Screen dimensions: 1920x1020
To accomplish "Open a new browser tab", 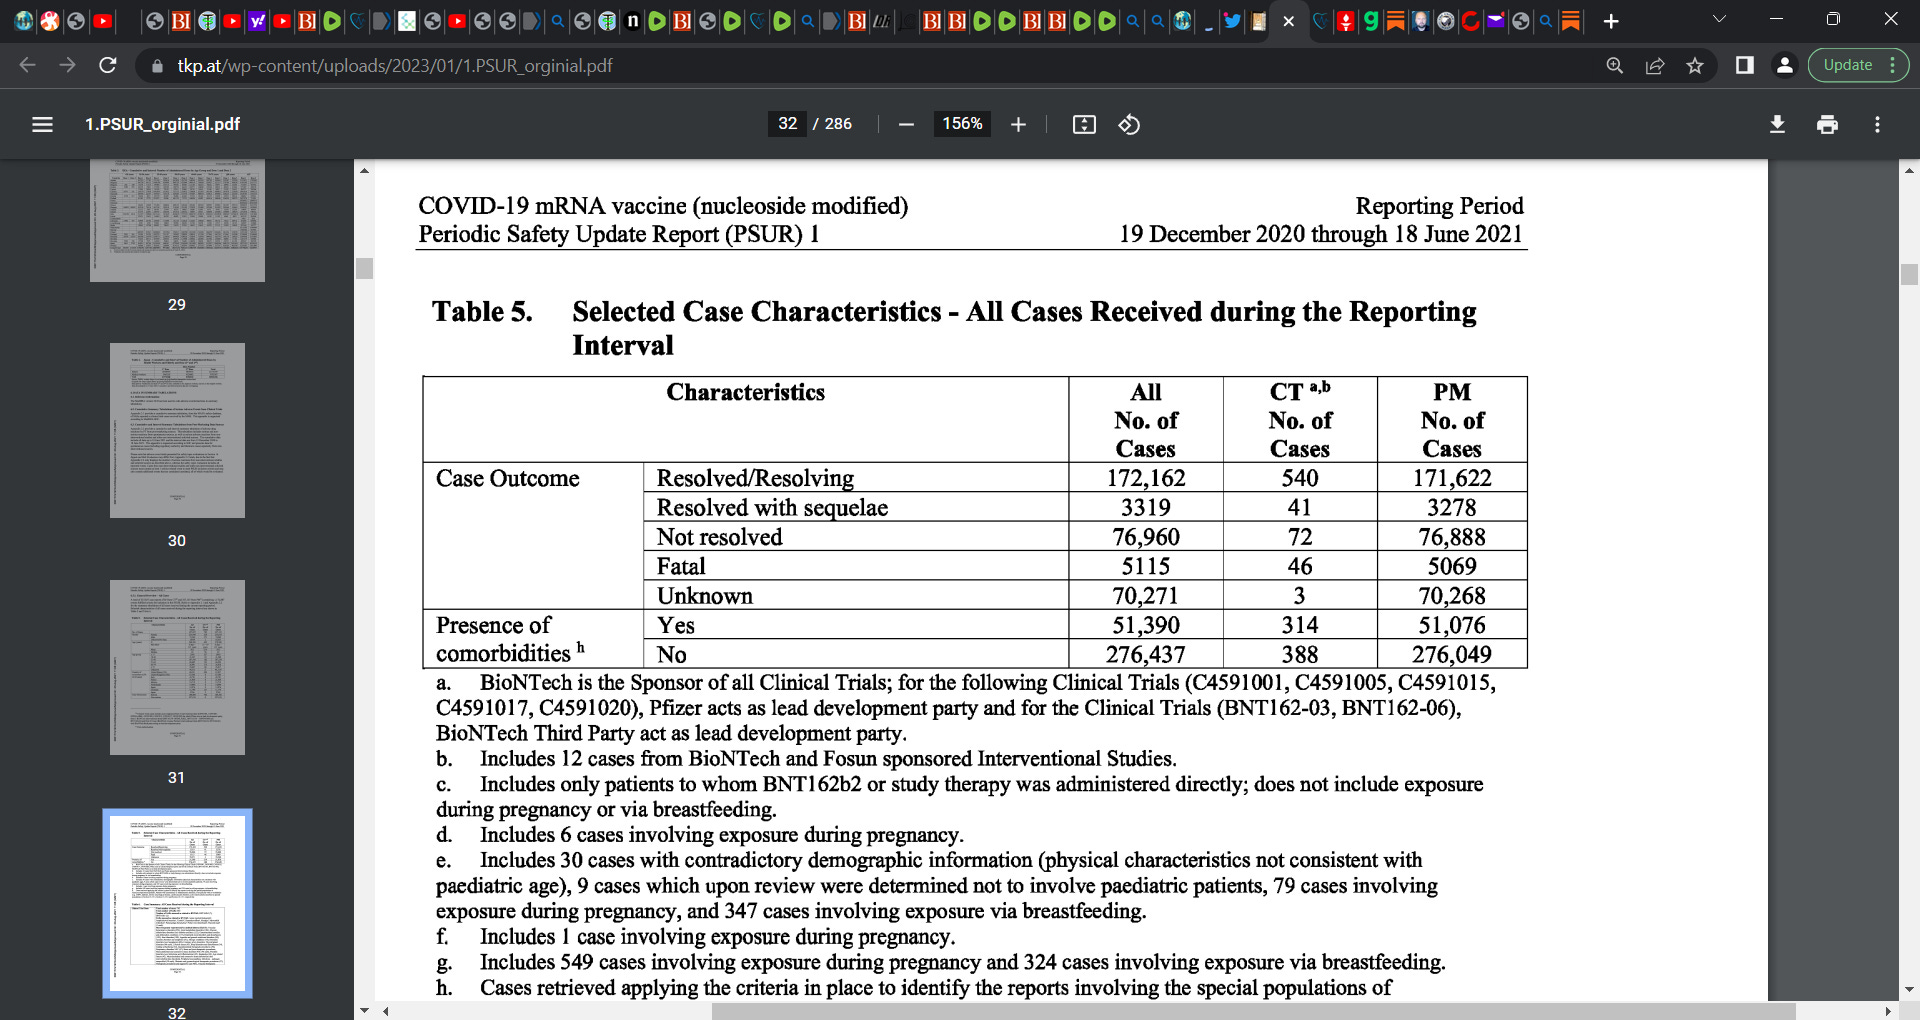I will pos(1611,21).
